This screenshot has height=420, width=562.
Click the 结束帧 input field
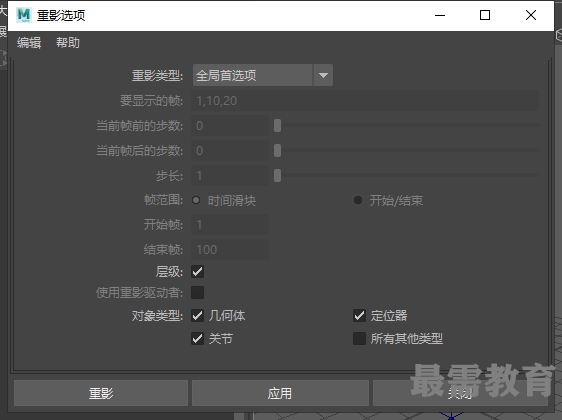tap(230, 249)
